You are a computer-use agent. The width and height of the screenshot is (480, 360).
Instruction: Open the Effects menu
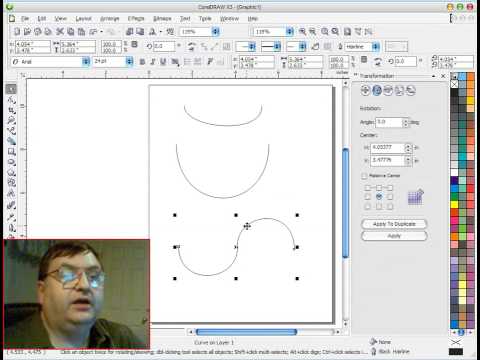[x=136, y=18]
